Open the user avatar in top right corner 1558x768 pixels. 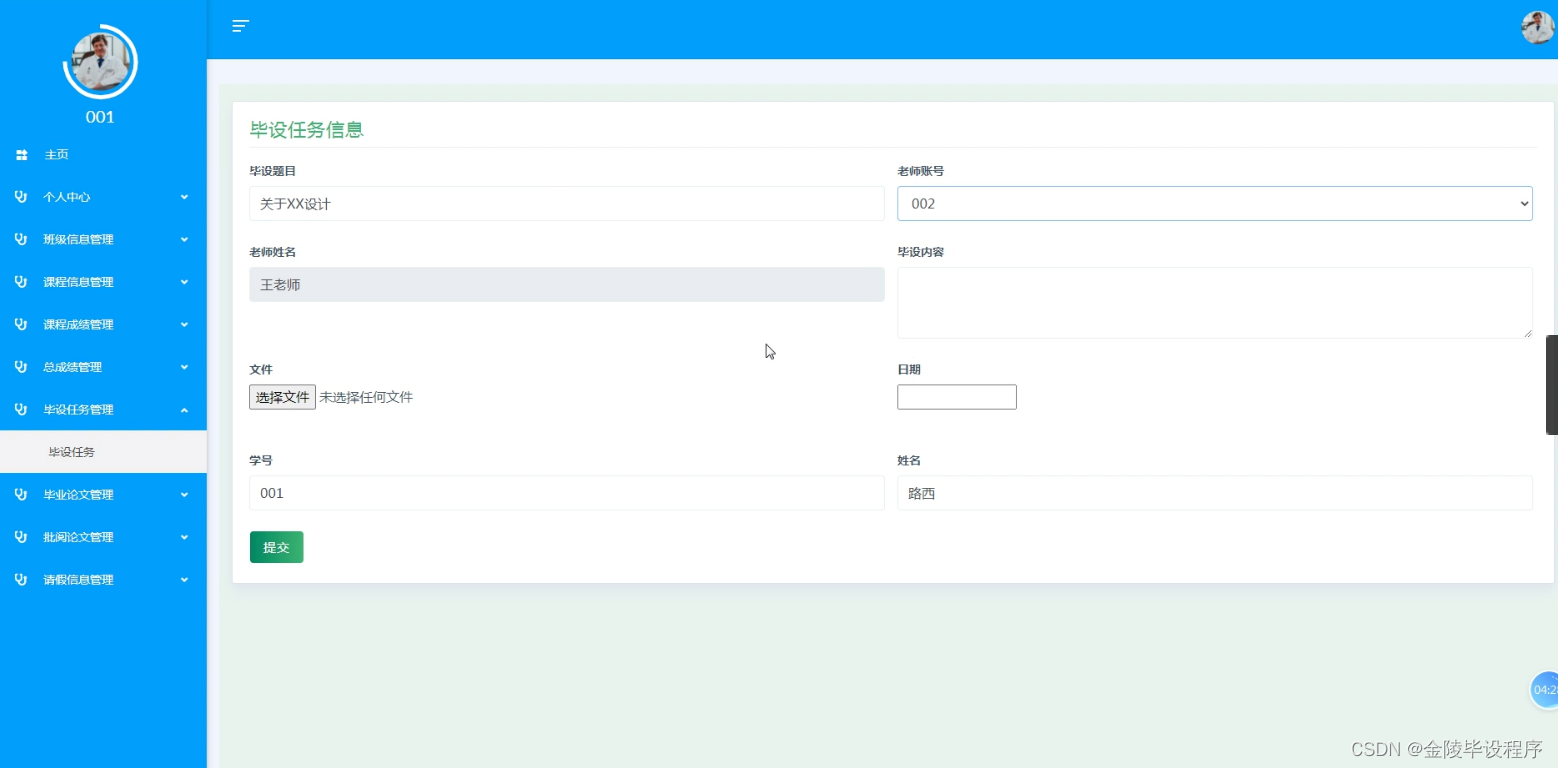[x=1537, y=27]
